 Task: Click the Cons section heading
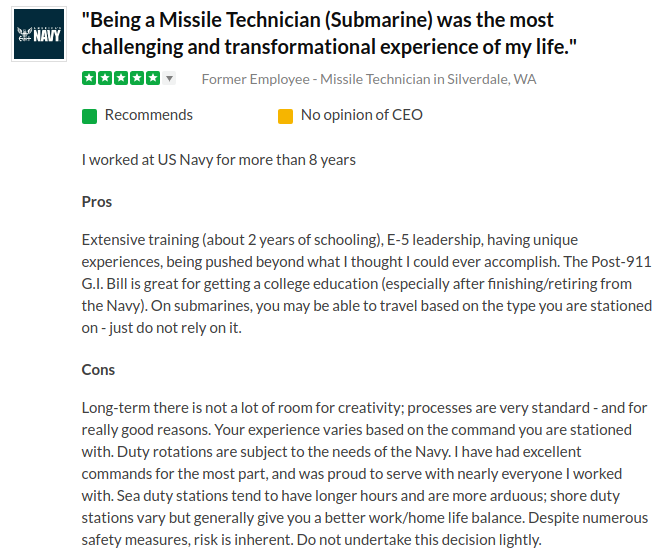tap(98, 370)
